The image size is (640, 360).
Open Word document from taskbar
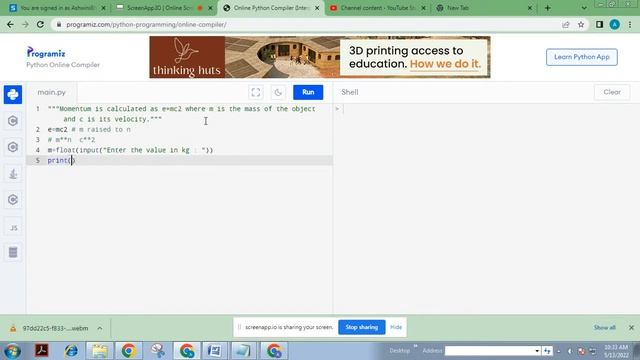tap(214, 351)
